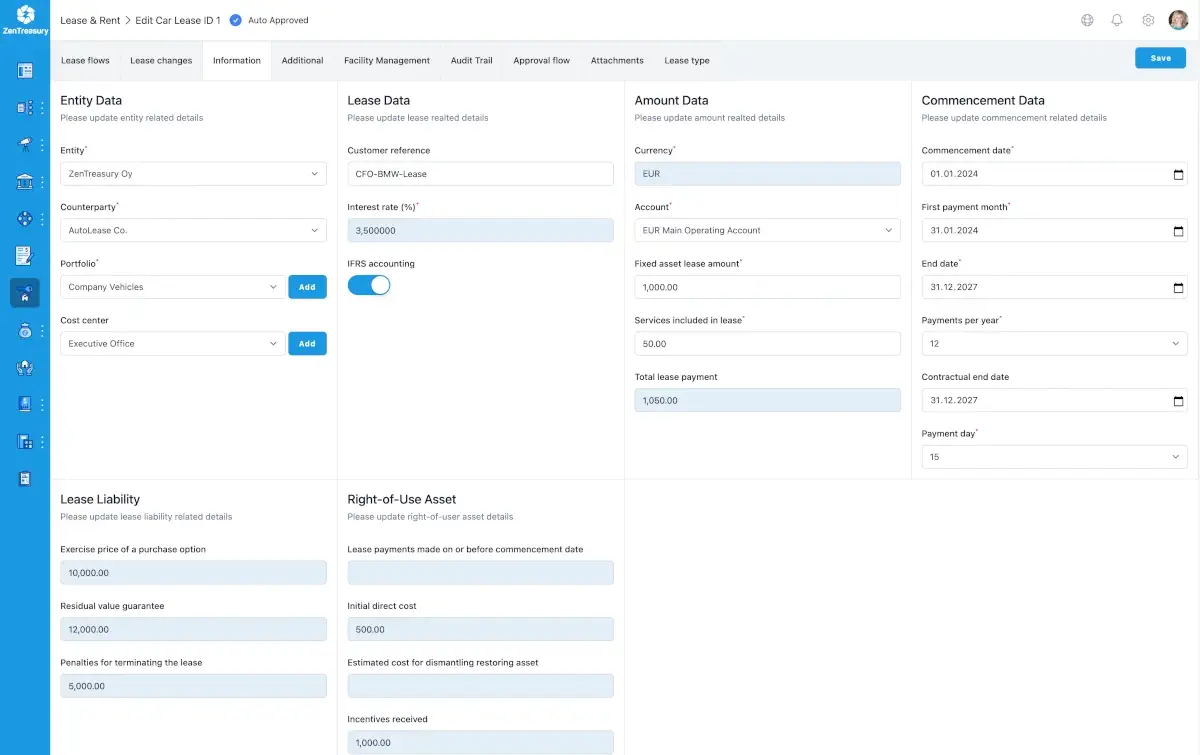Viewport: 1200px width, 755px height.
Task: Click the ZenTreasury logo
Action: [25, 20]
